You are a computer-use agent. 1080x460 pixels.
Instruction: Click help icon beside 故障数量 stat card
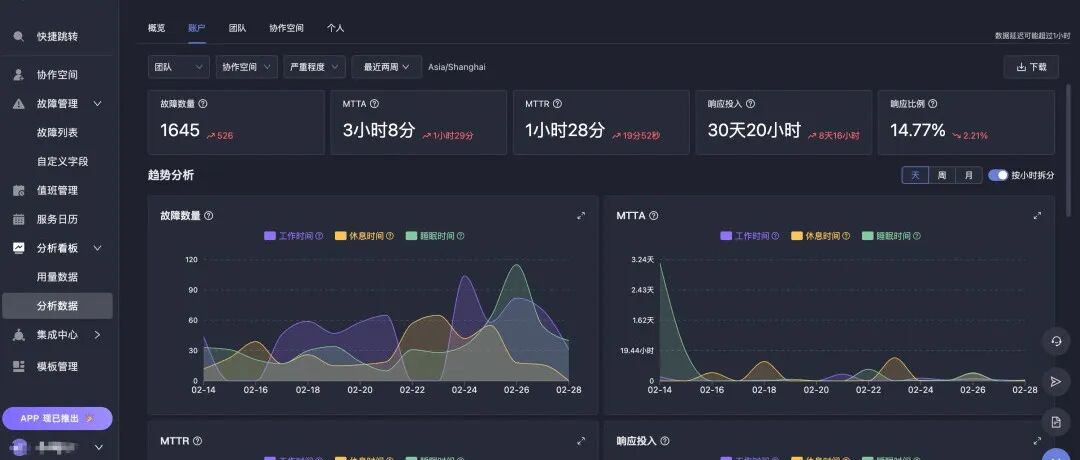203,104
